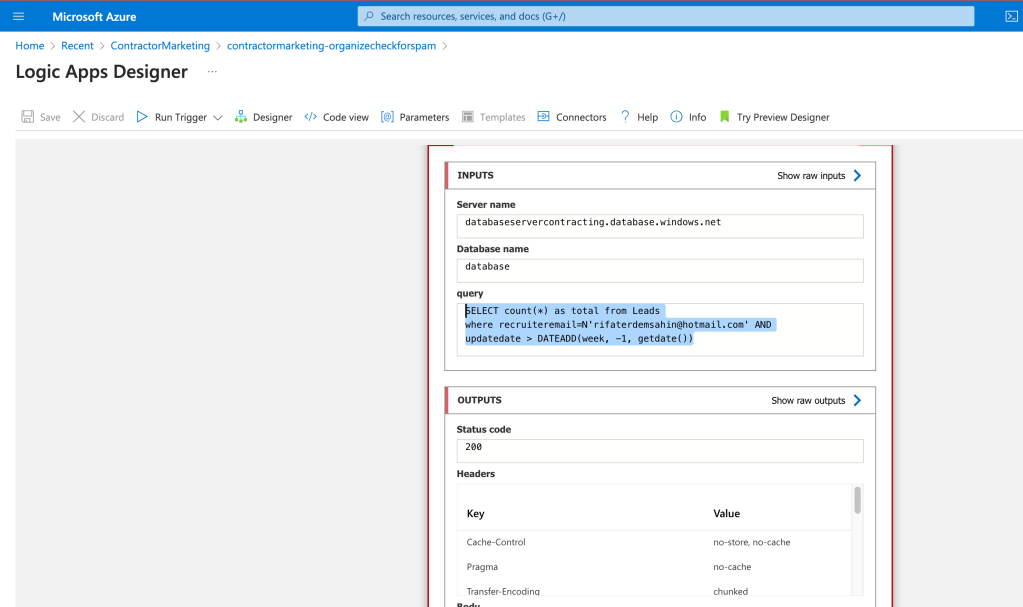This screenshot has height=607, width=1023.
Task: Select Pragma header key
Action: point(482,567)
